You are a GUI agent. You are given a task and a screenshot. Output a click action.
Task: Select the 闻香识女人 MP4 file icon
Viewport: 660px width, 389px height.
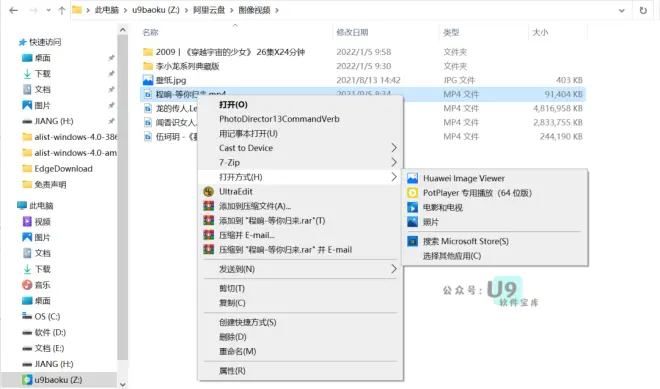148,123
